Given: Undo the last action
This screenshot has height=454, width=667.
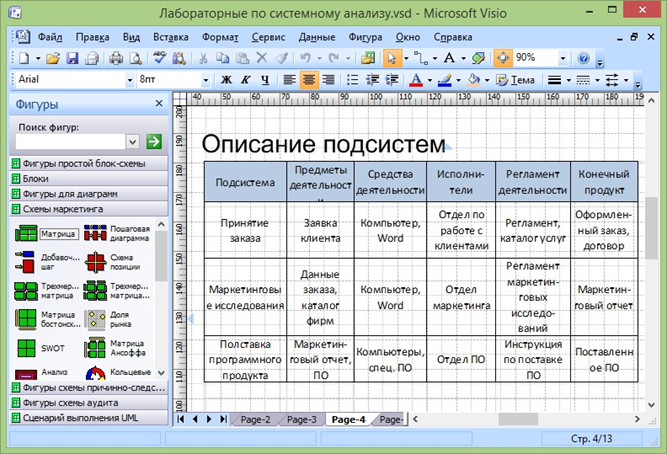Looking at the screenshot, I should point(305,58).
